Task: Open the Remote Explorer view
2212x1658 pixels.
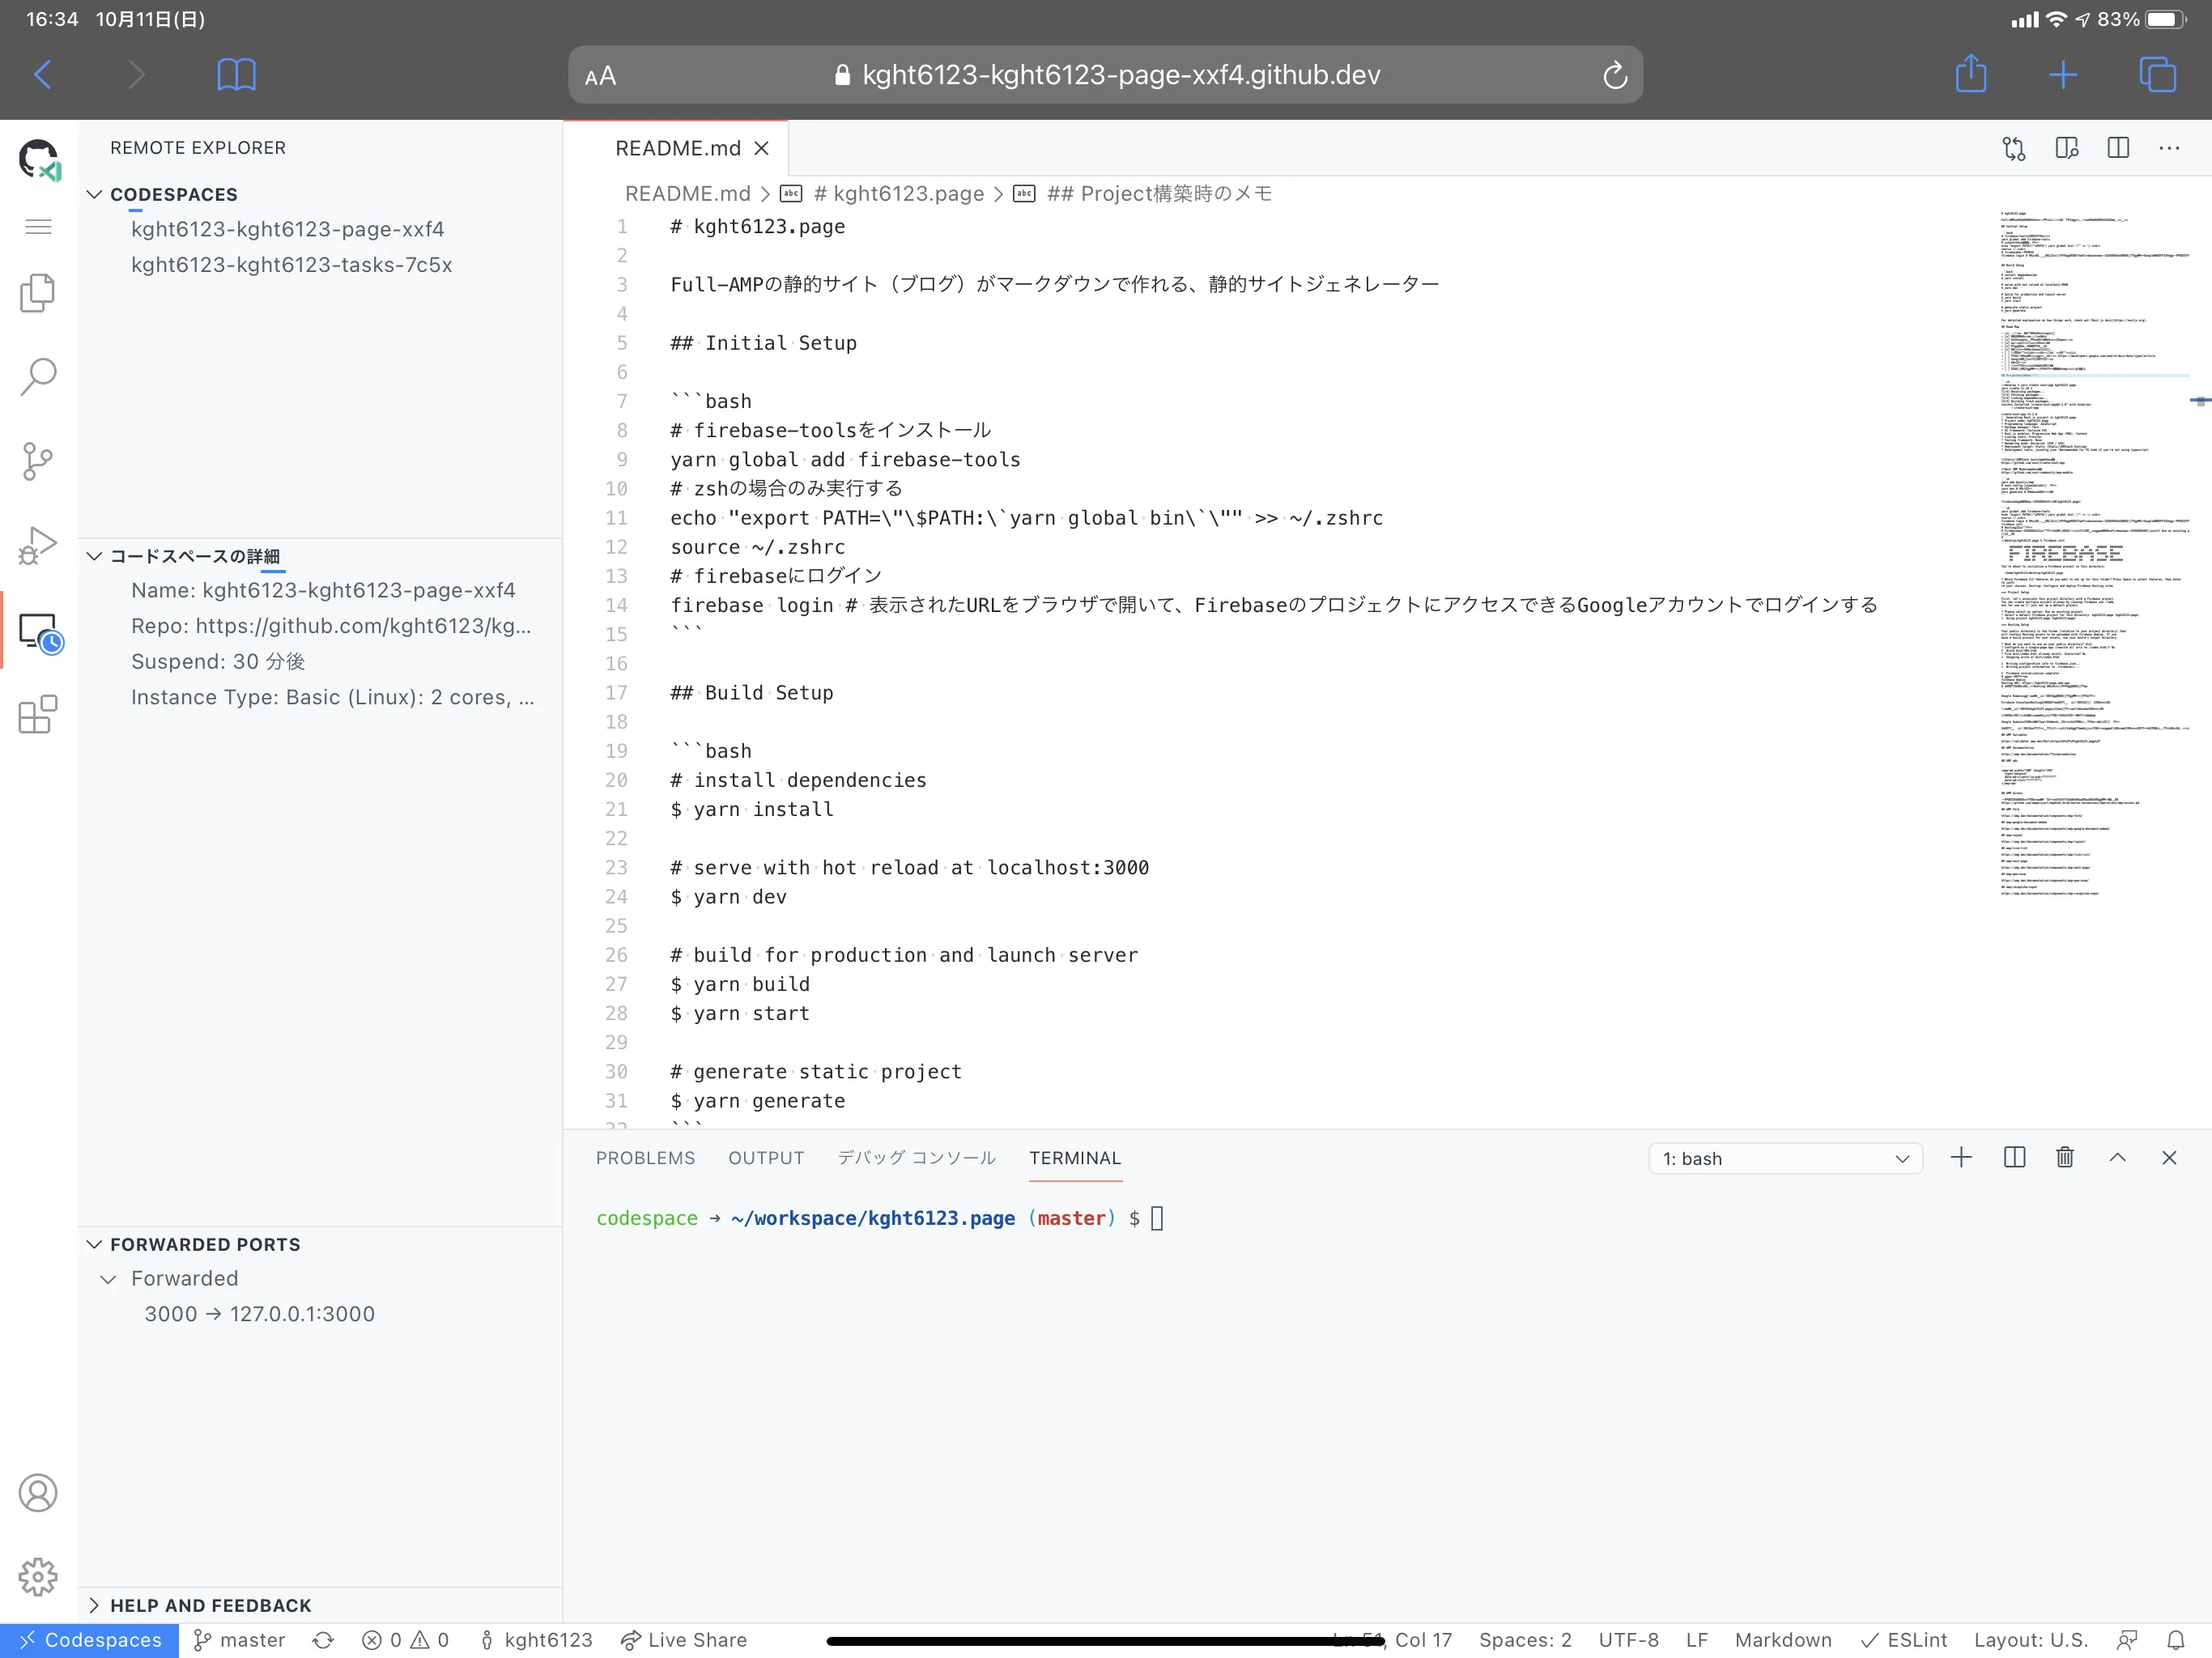Action: (x=39, y=632)
